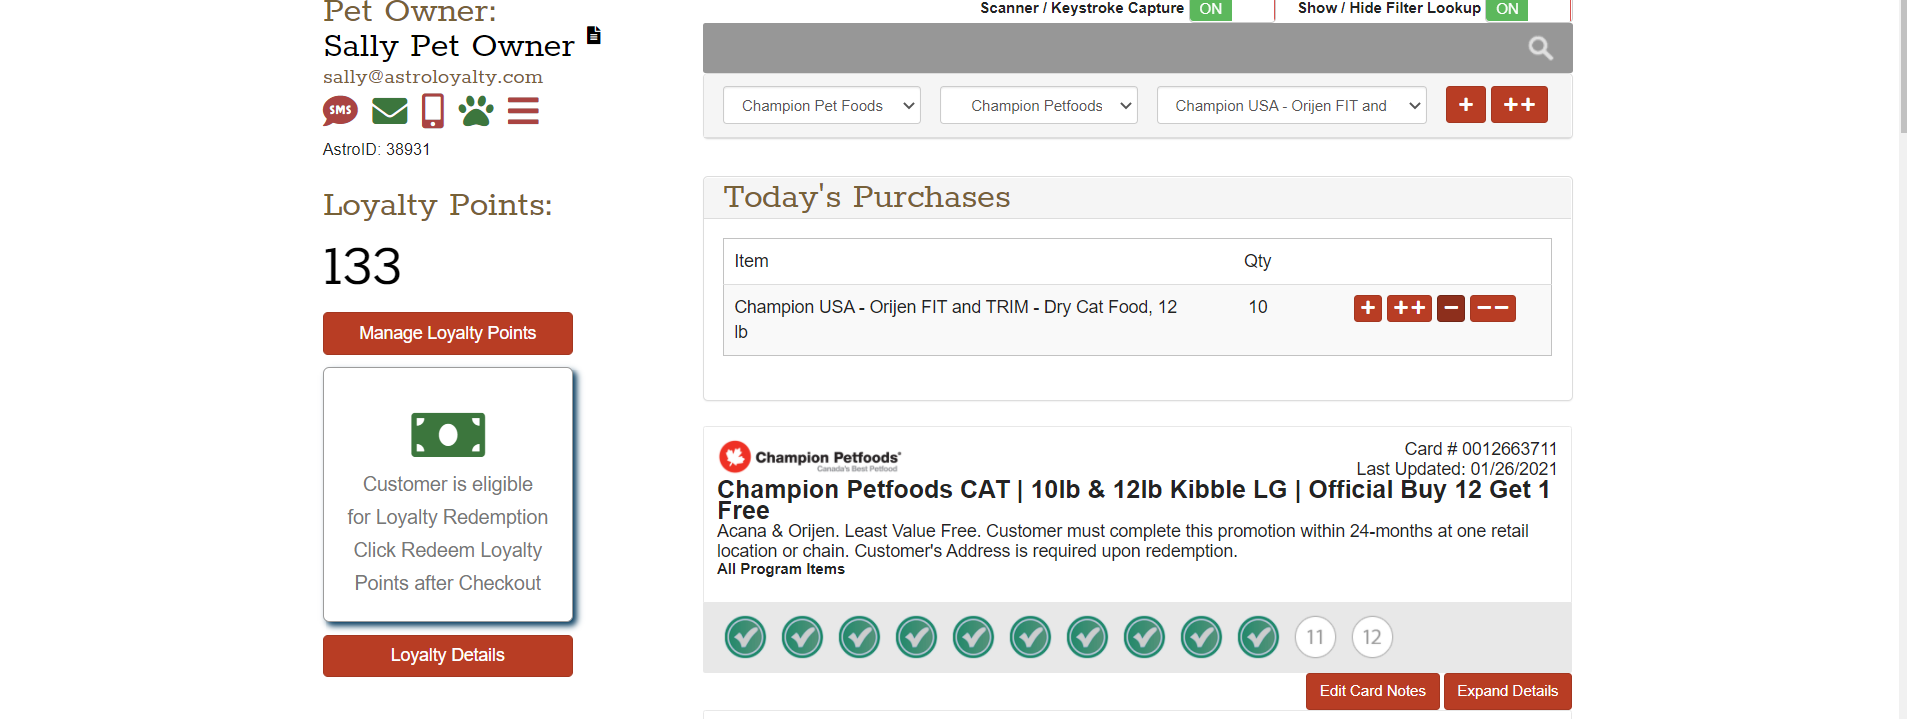Click double plus on Orijen FIT and TRIM row
The image size is (1907, 719).
point(1409,308)
